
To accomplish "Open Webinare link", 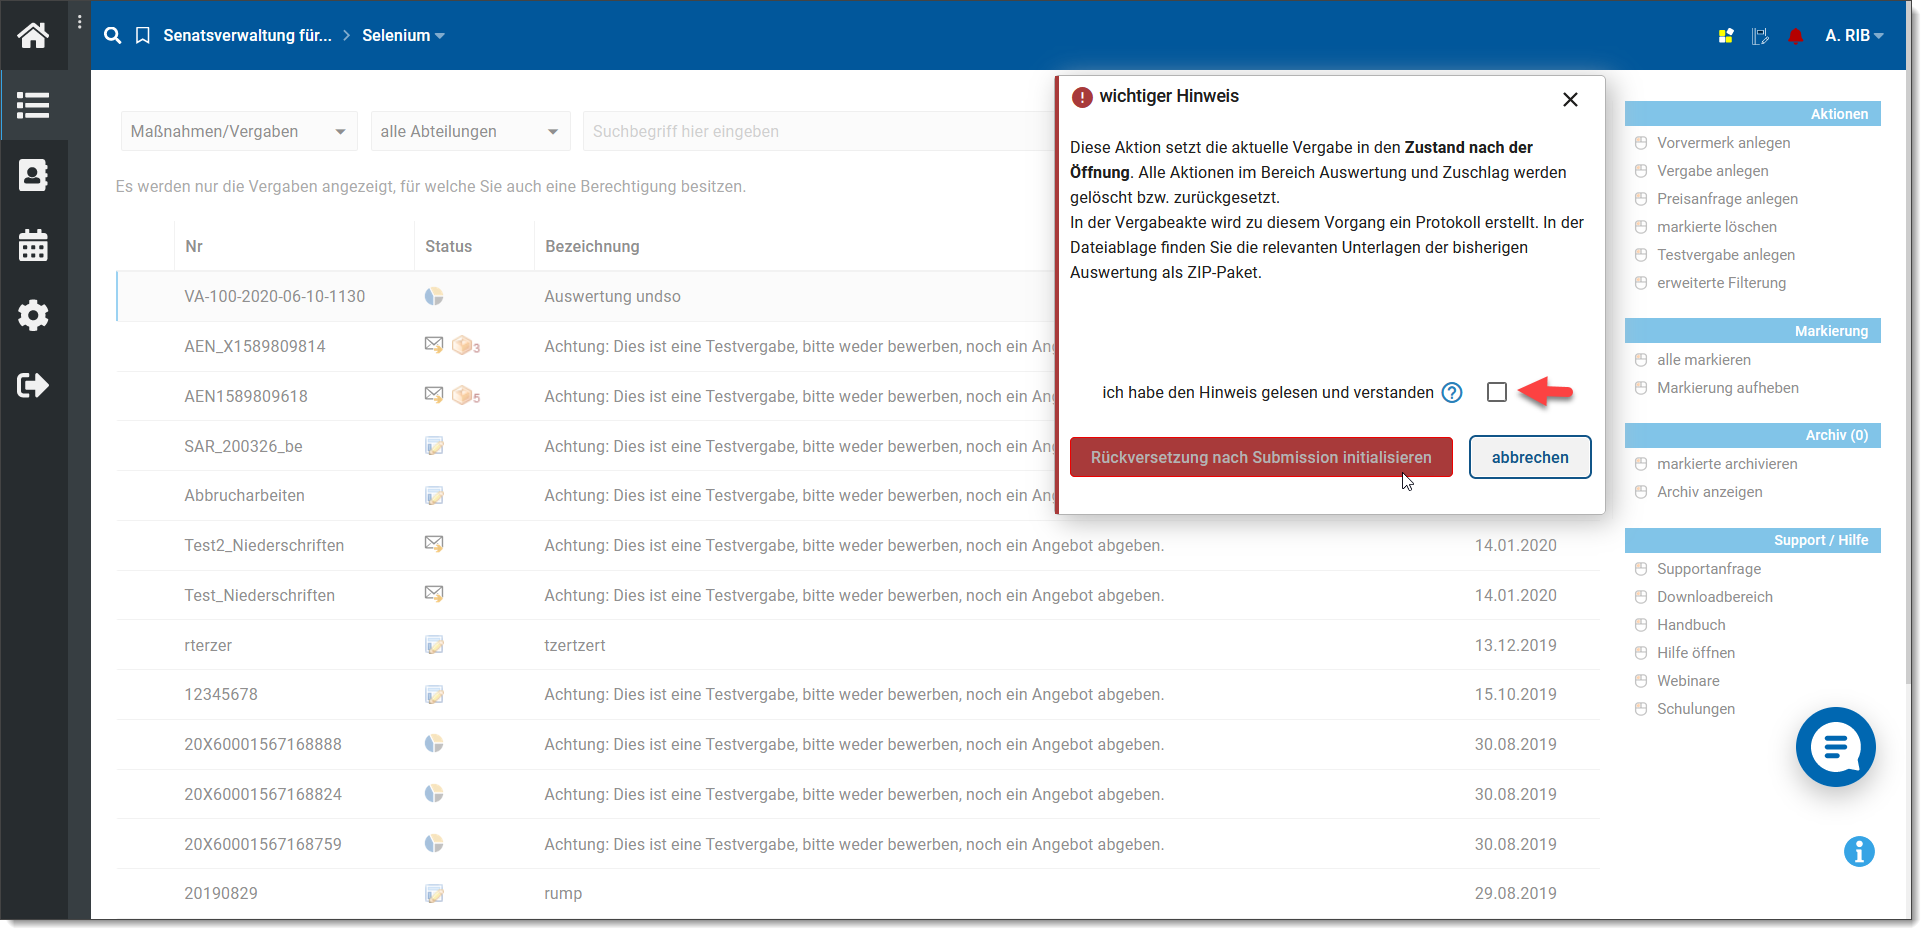I will [1688, 681].
